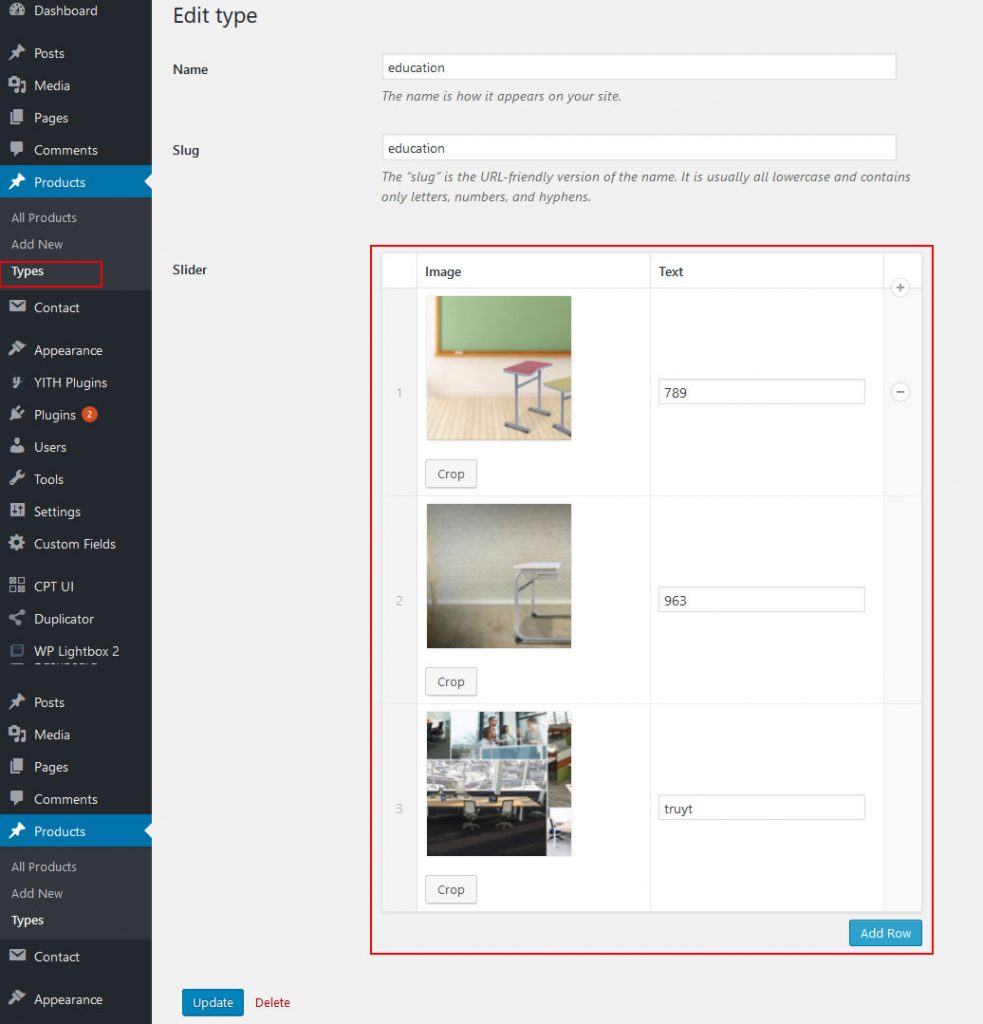
Task: Click the CPT UI grid icon
Action: point(17,585)
